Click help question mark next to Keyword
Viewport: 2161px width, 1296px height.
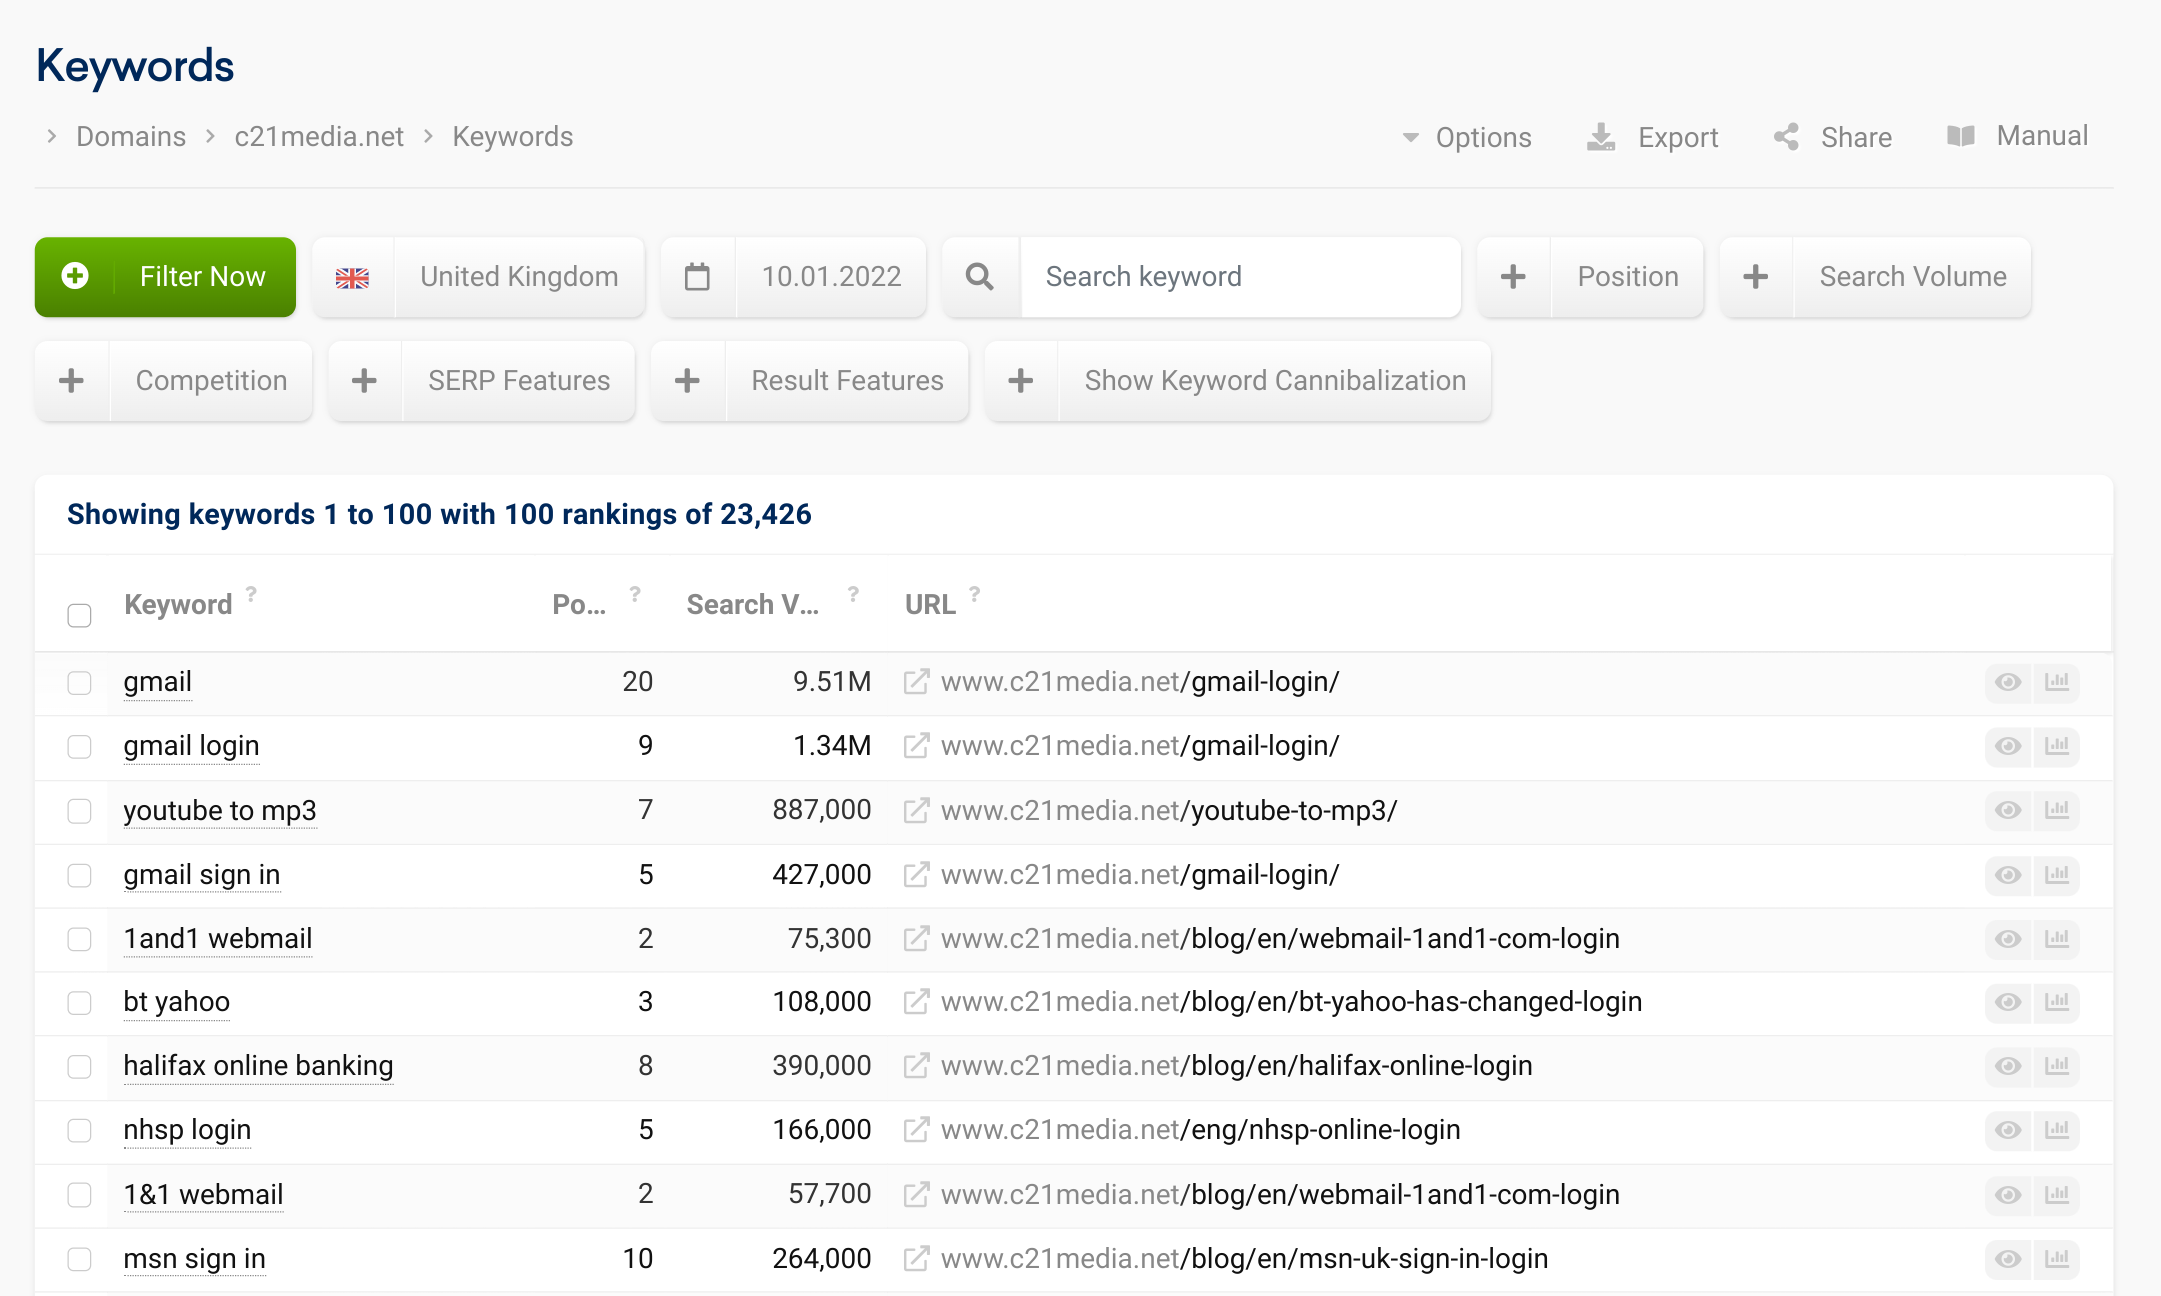pyautogui.click(x=252, y=593)
